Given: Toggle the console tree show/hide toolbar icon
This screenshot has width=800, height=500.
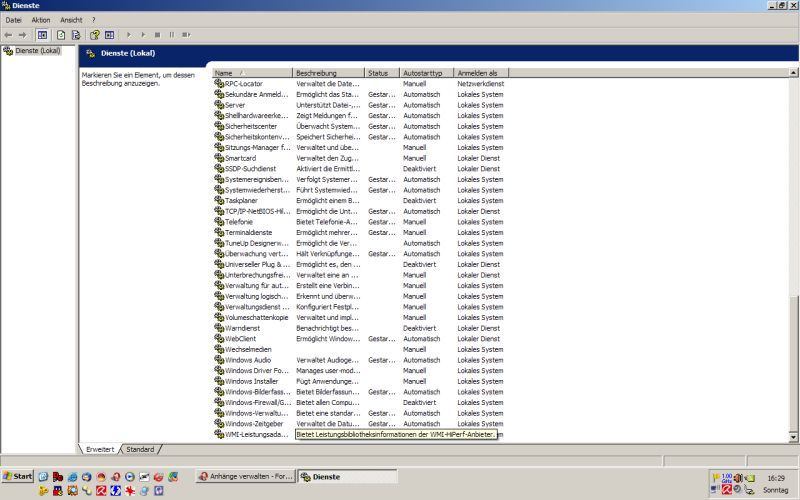Looking at the screenshot, I should click(42, 35).
